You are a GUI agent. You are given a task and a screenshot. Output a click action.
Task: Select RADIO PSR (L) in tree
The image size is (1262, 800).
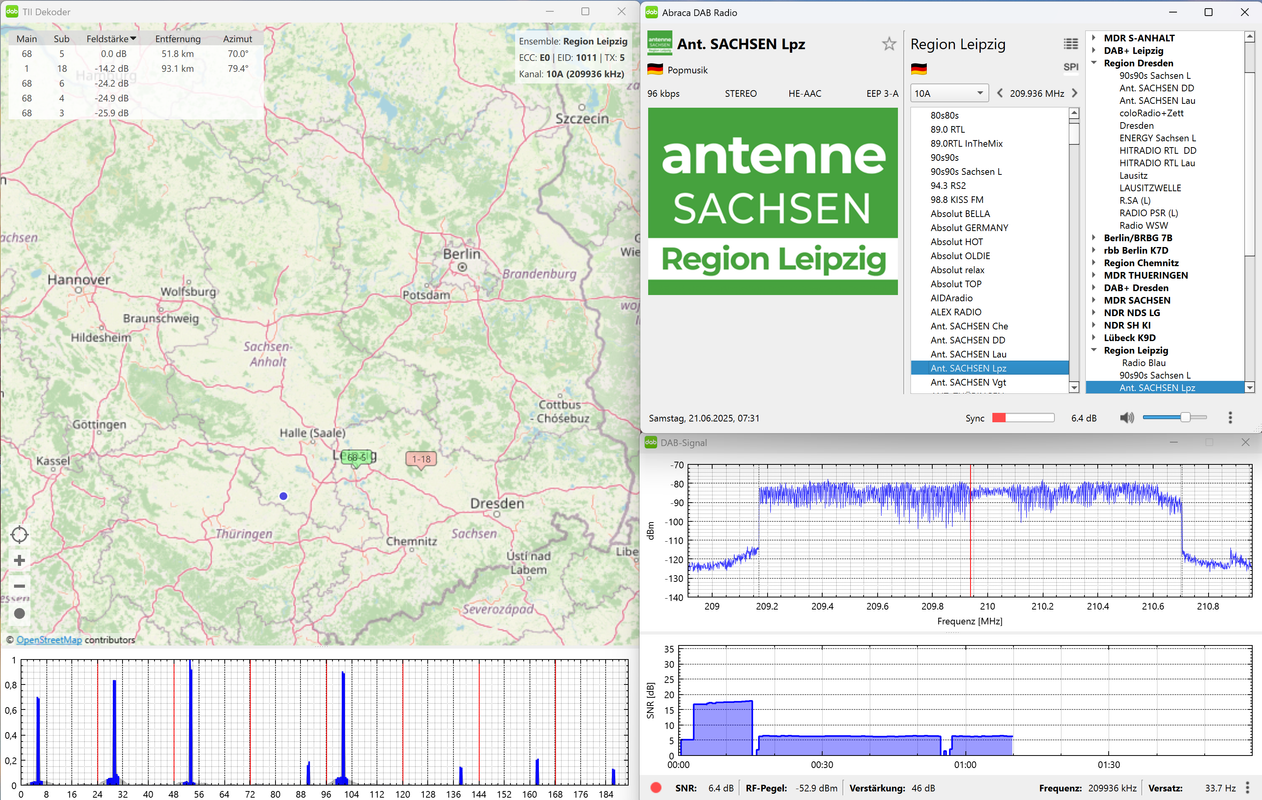(x=1149, y=213)
